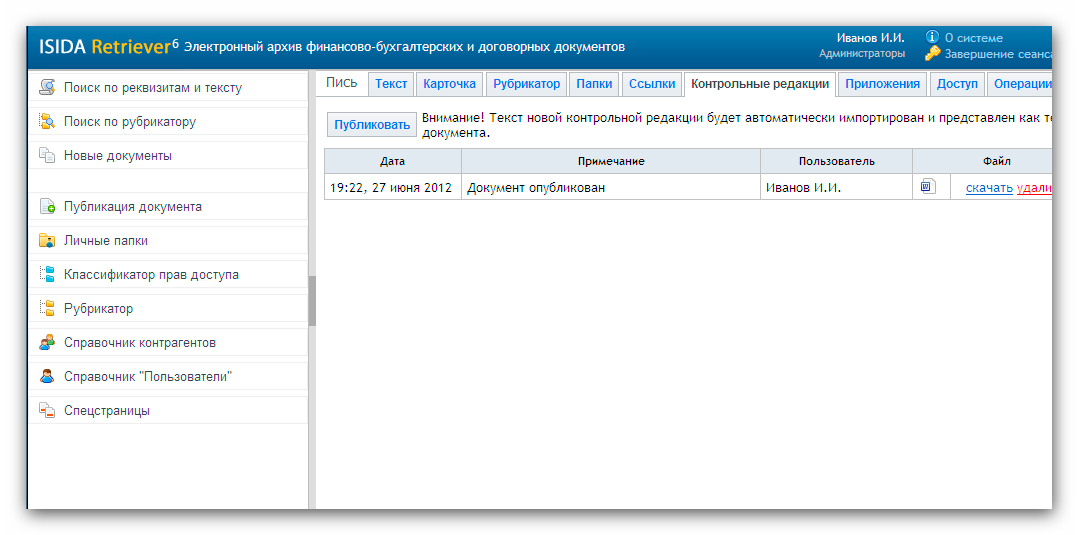Click the search by requisites magnifier icon
This screenshot has height=535, width=1078.
pos(47,87)
